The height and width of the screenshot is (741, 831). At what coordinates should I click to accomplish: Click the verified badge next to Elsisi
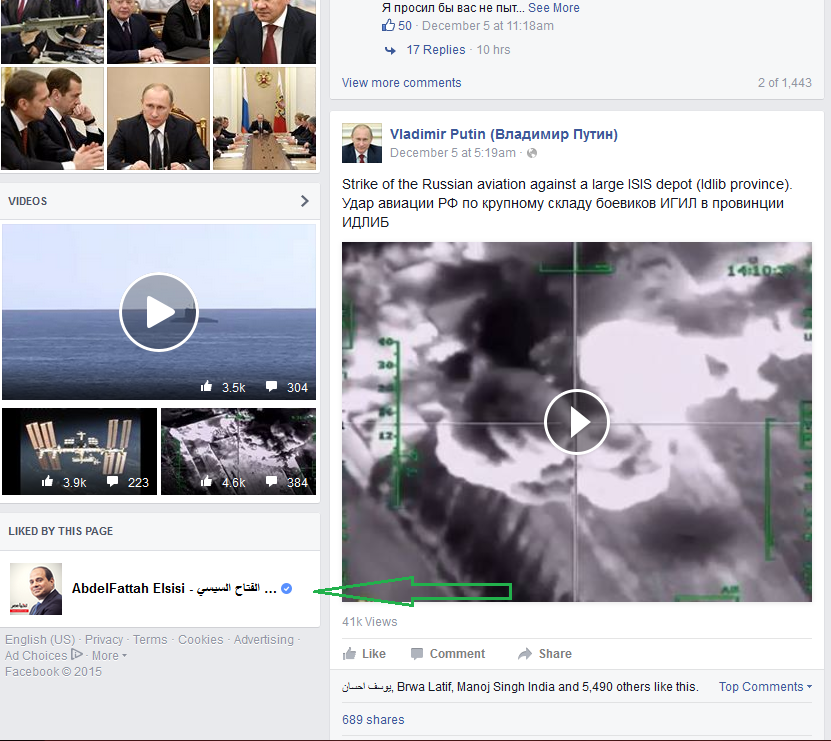pyautogui.click(x=286, y=588)
